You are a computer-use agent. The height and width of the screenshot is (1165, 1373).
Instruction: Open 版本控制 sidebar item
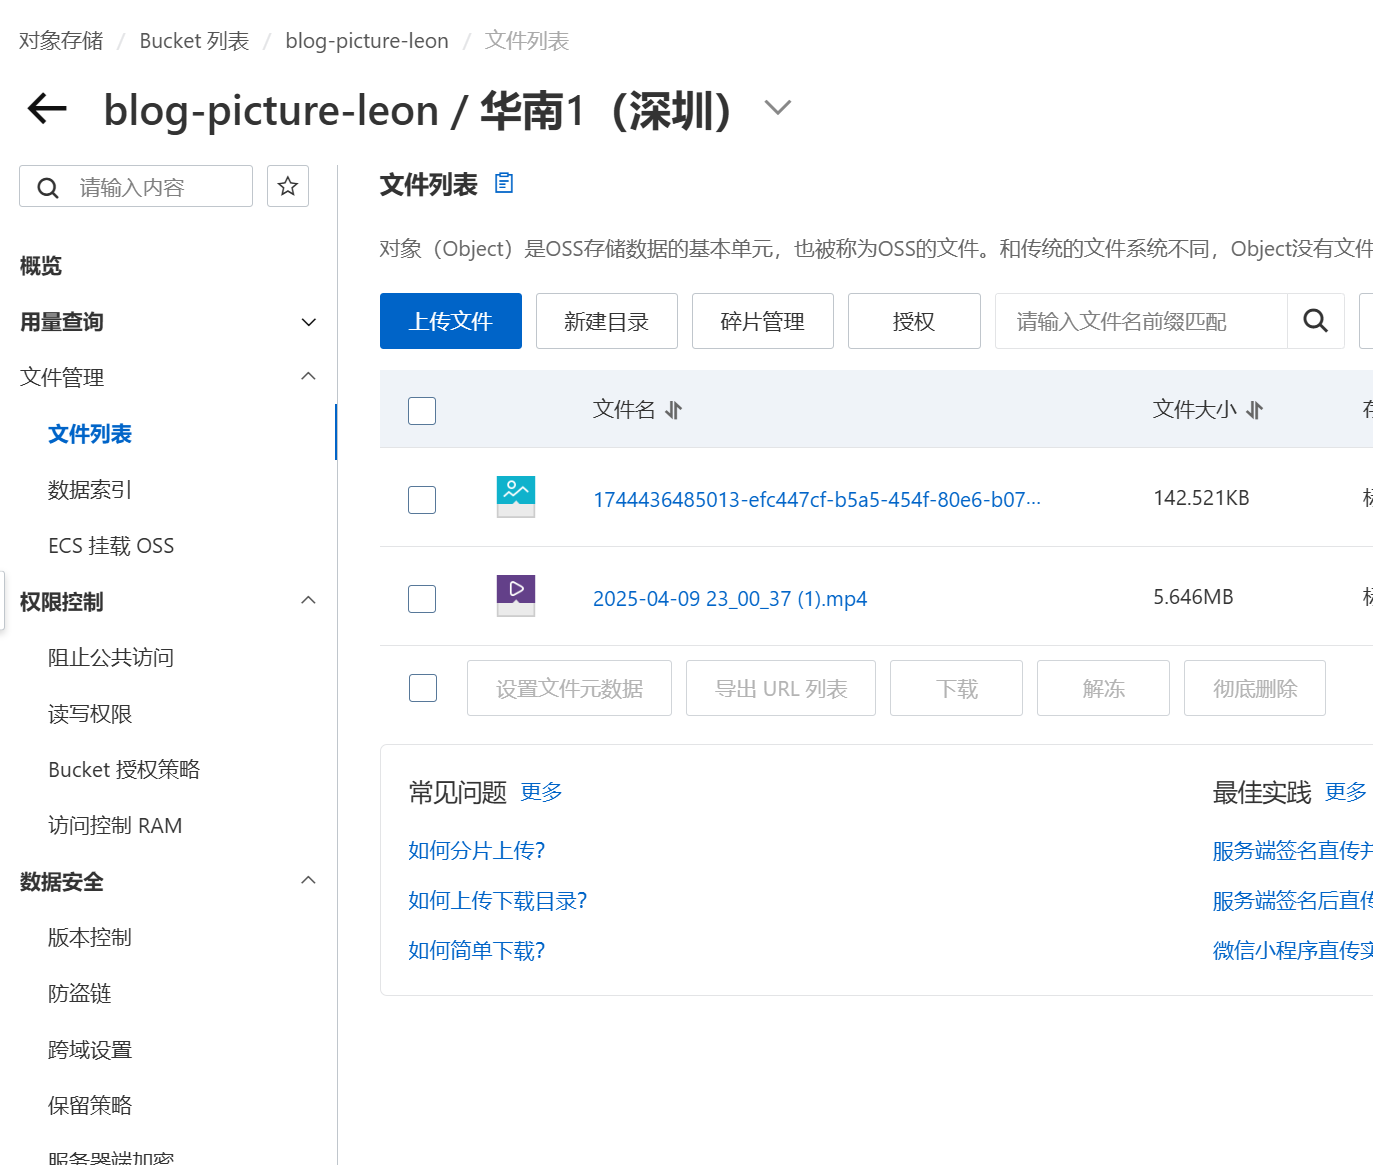pyautogui.click(x=90, y=938)
